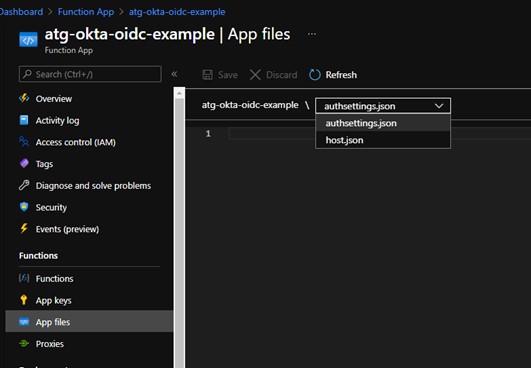Click the App keys key icon
Image resolution: width=531 pixels, height=368 pixels.
coord(24,300)
